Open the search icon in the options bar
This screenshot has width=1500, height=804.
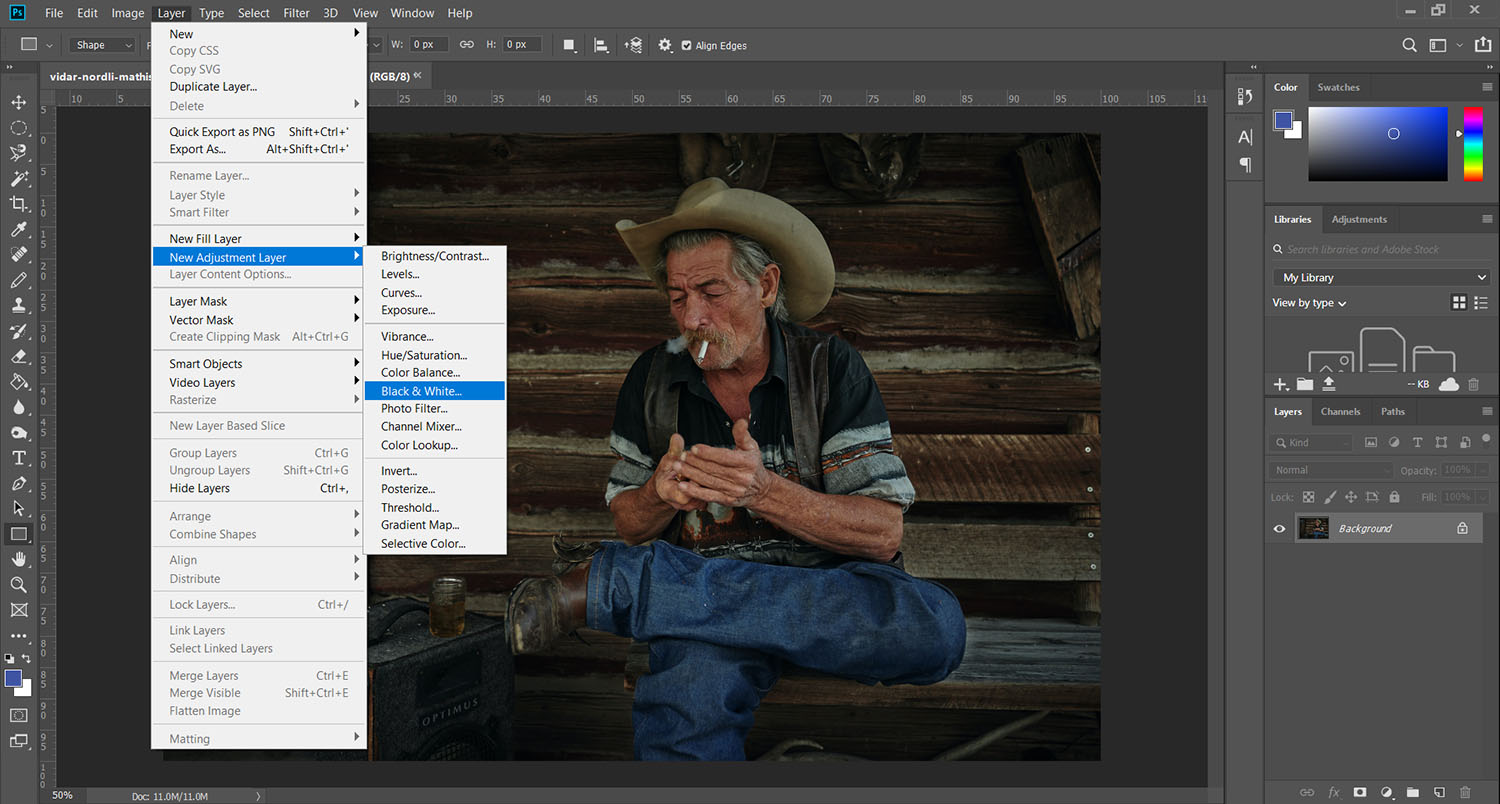pyautogui.click(x=1409, y=45)
